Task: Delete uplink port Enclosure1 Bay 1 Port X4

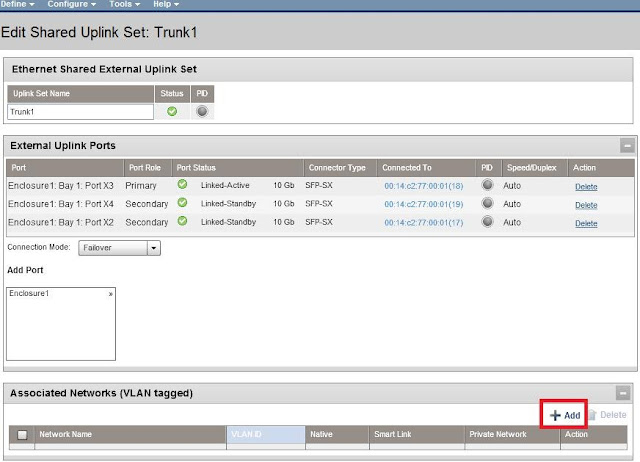Action: coord(586,205)
